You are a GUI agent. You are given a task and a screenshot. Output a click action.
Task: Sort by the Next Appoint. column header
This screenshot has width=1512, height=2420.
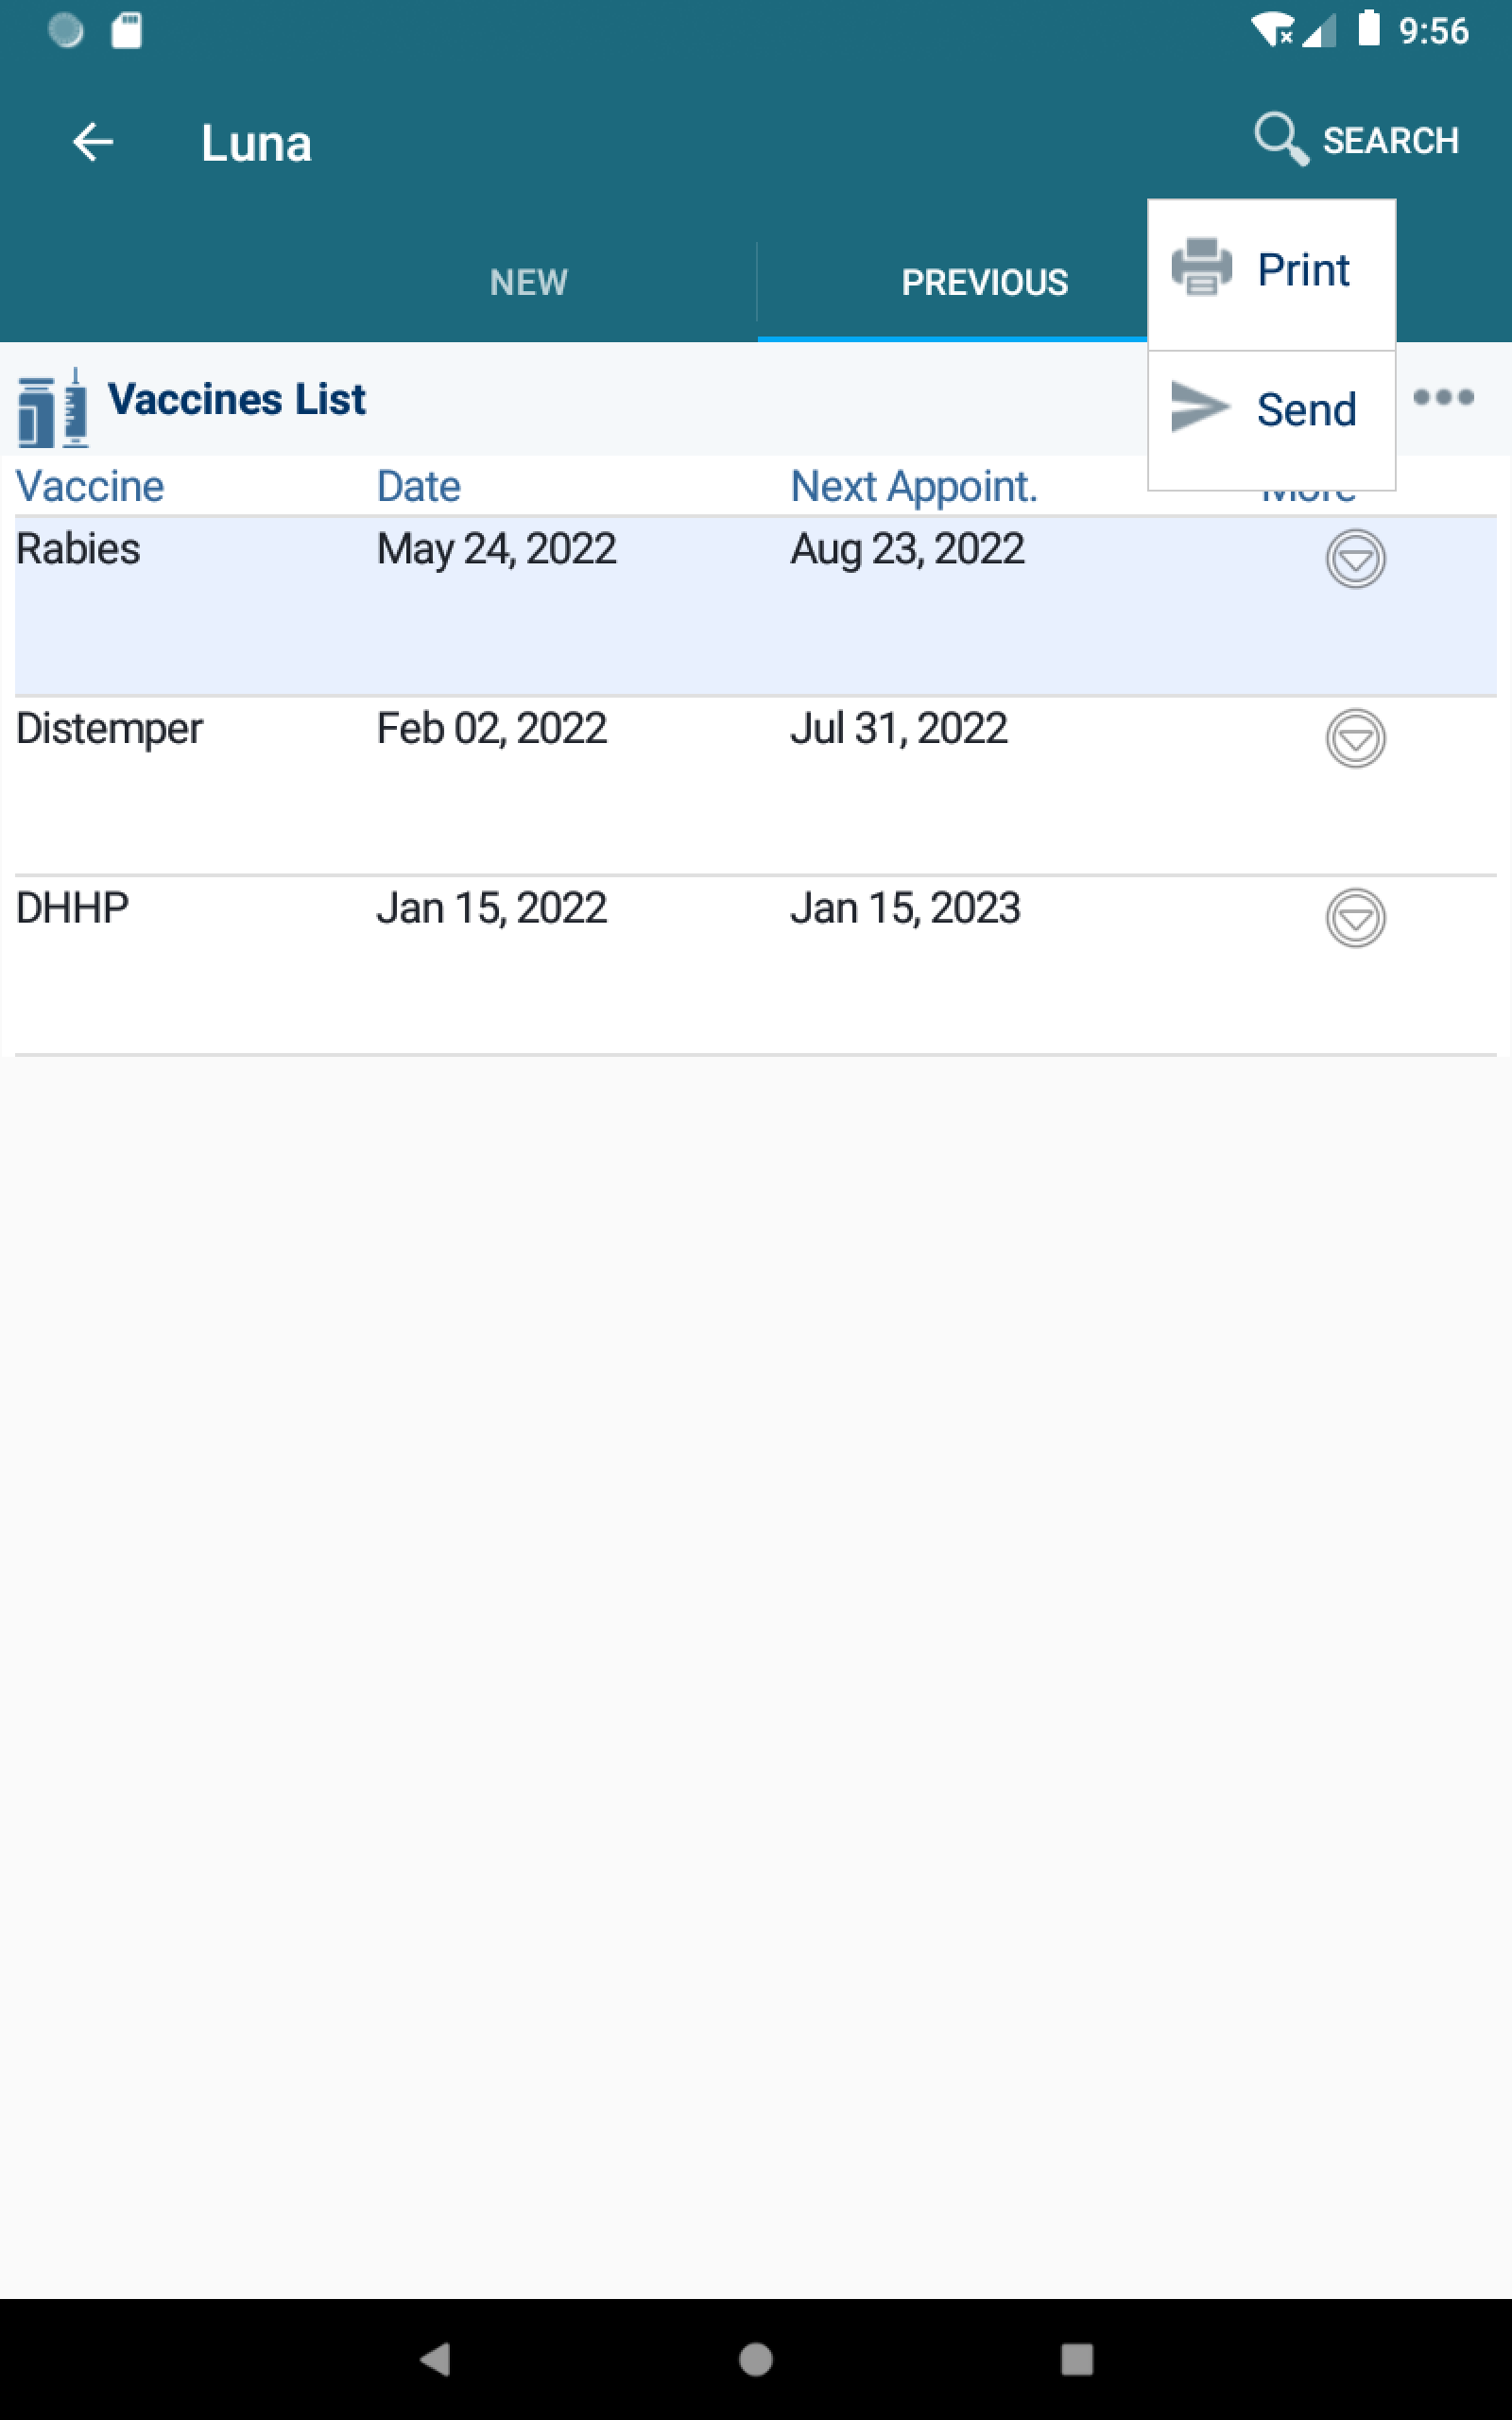point(914,487)
